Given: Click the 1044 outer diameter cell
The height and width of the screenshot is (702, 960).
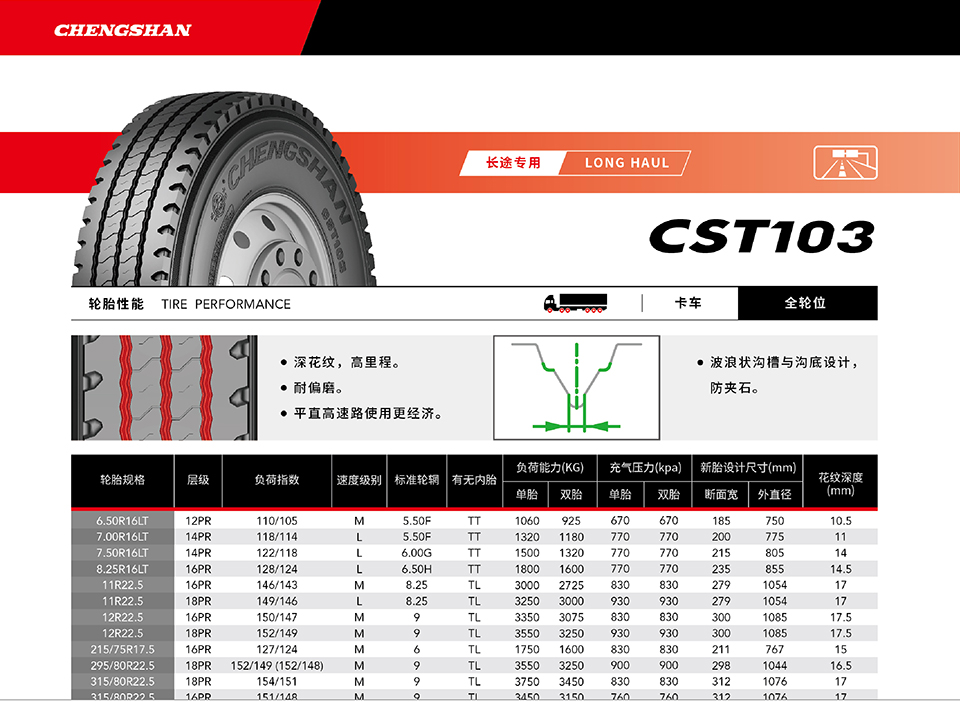Looking at the screenshot, I should pos(774,665).
